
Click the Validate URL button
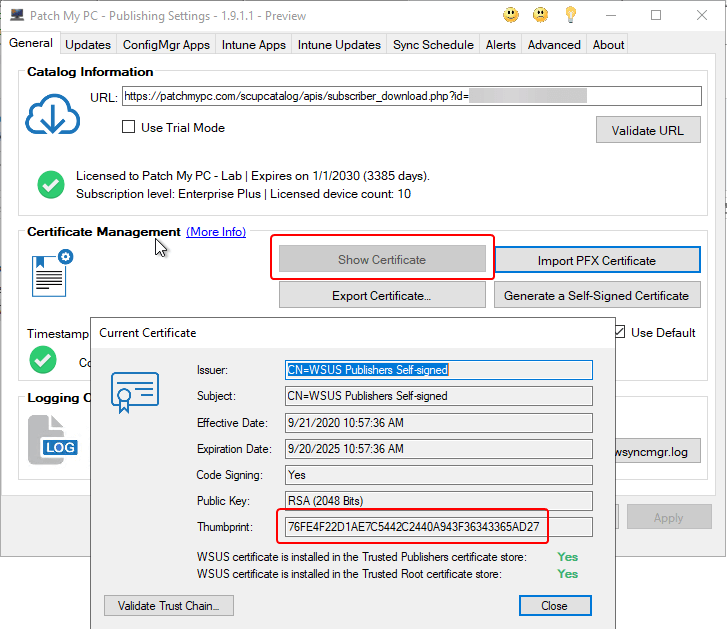coord(648,130)
